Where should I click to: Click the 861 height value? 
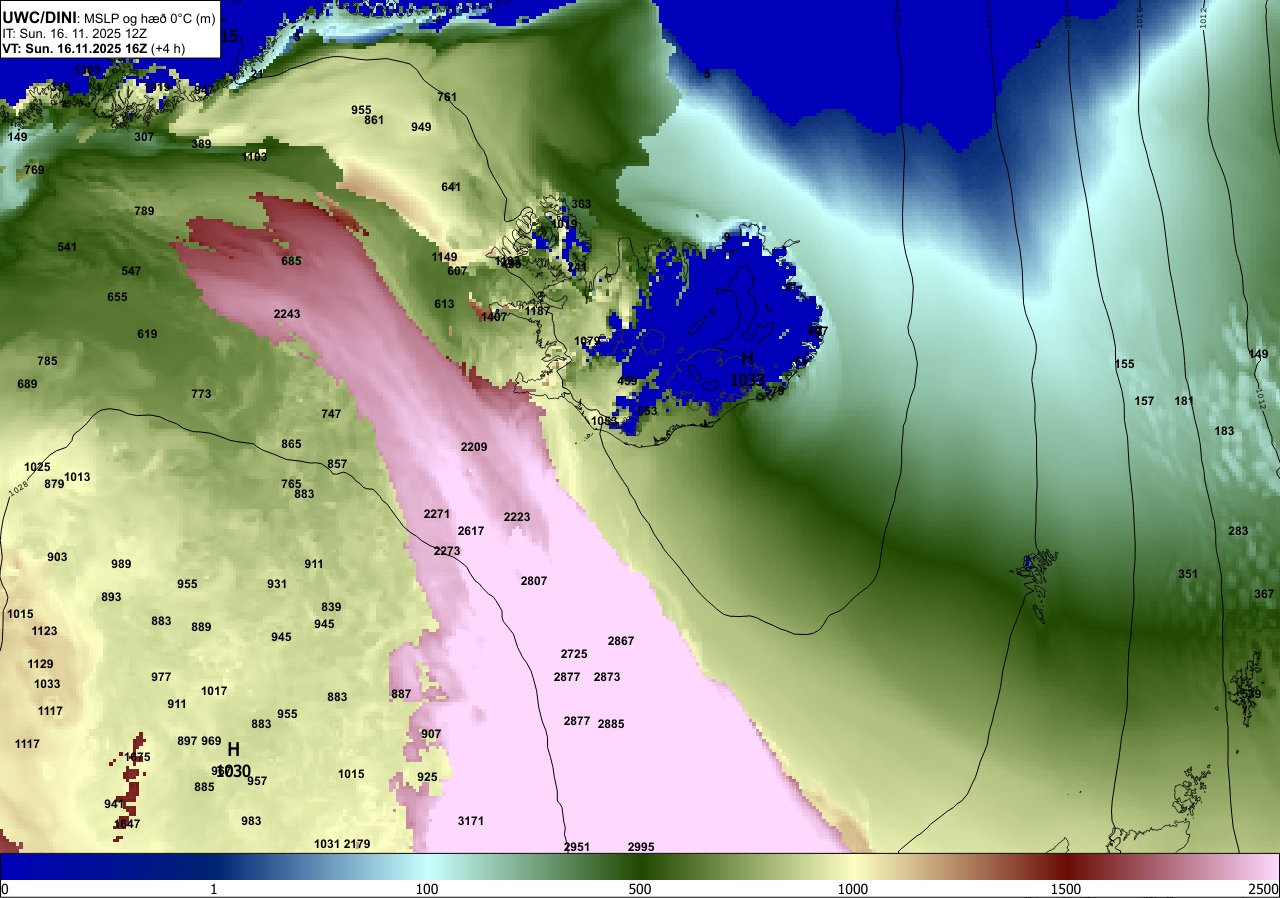(x=374, y=120)
